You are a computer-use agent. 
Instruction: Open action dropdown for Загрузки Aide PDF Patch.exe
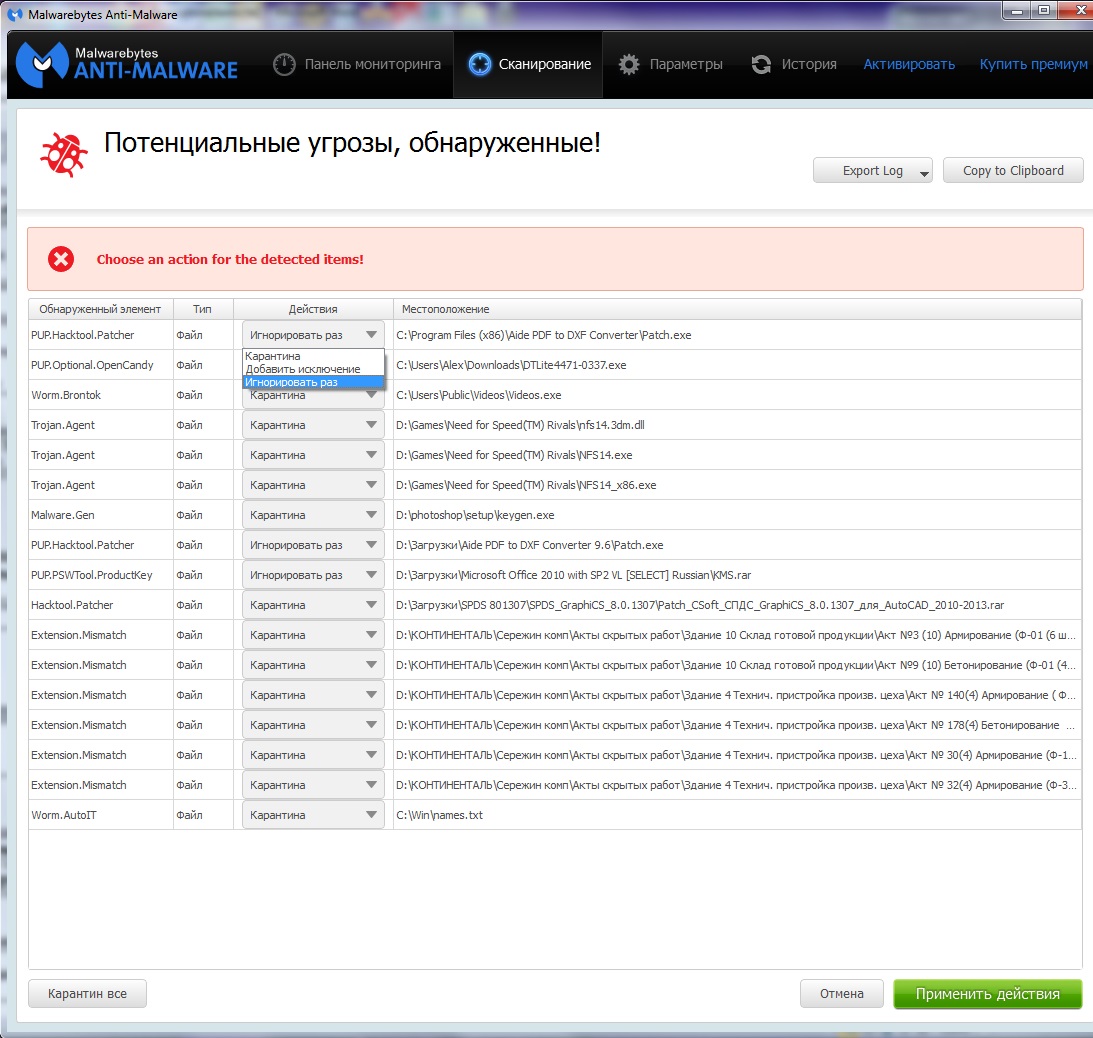pyautogui.click(x=313, y=545)
